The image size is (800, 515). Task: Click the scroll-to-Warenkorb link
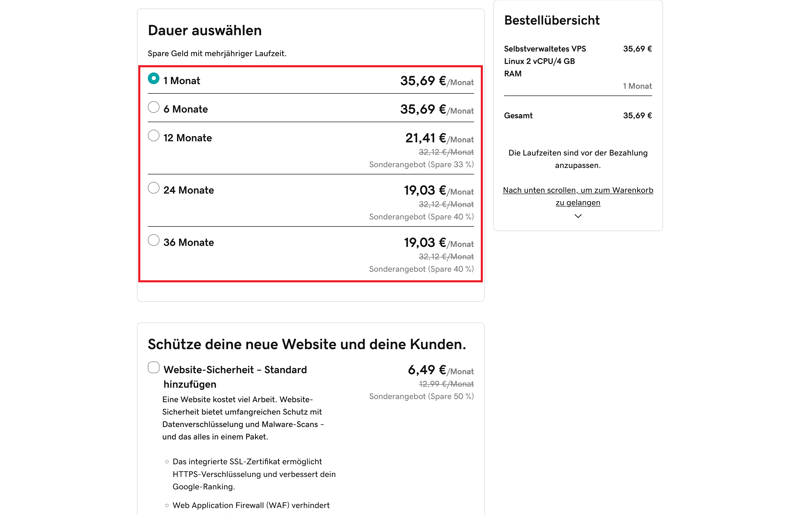[578, 196]
